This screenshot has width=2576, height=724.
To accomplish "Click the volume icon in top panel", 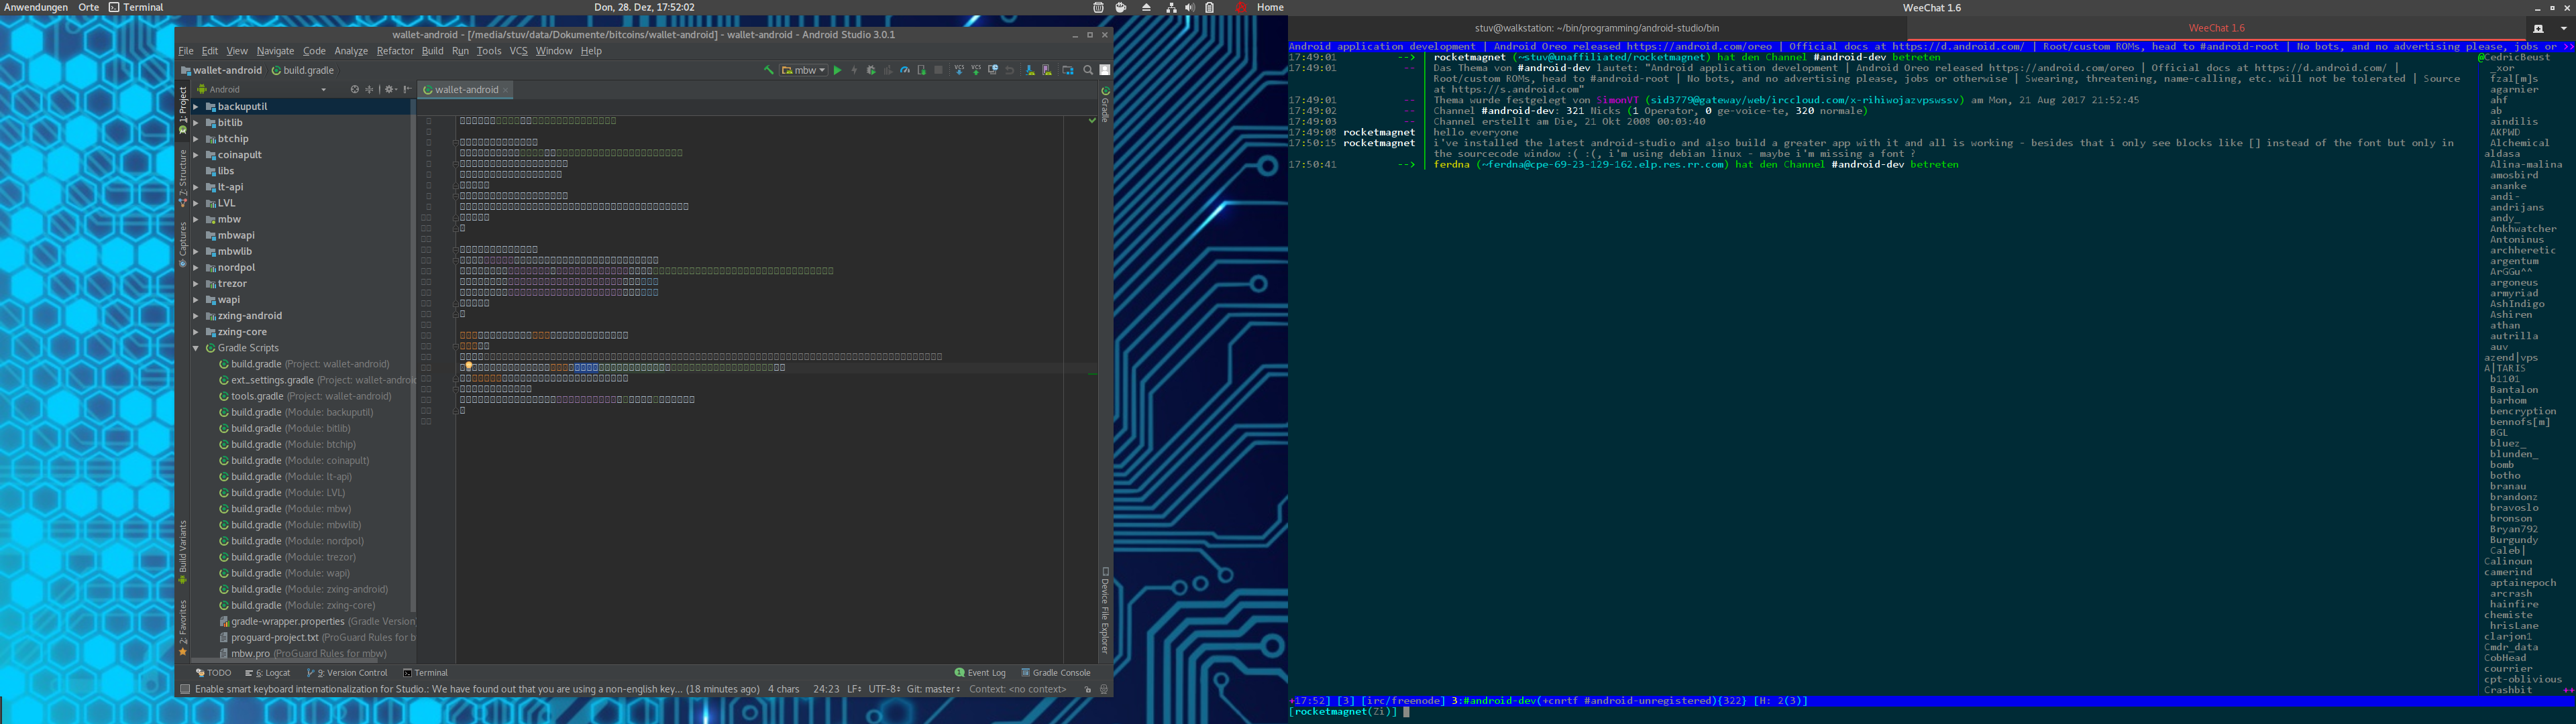I will click(1190, 7).
